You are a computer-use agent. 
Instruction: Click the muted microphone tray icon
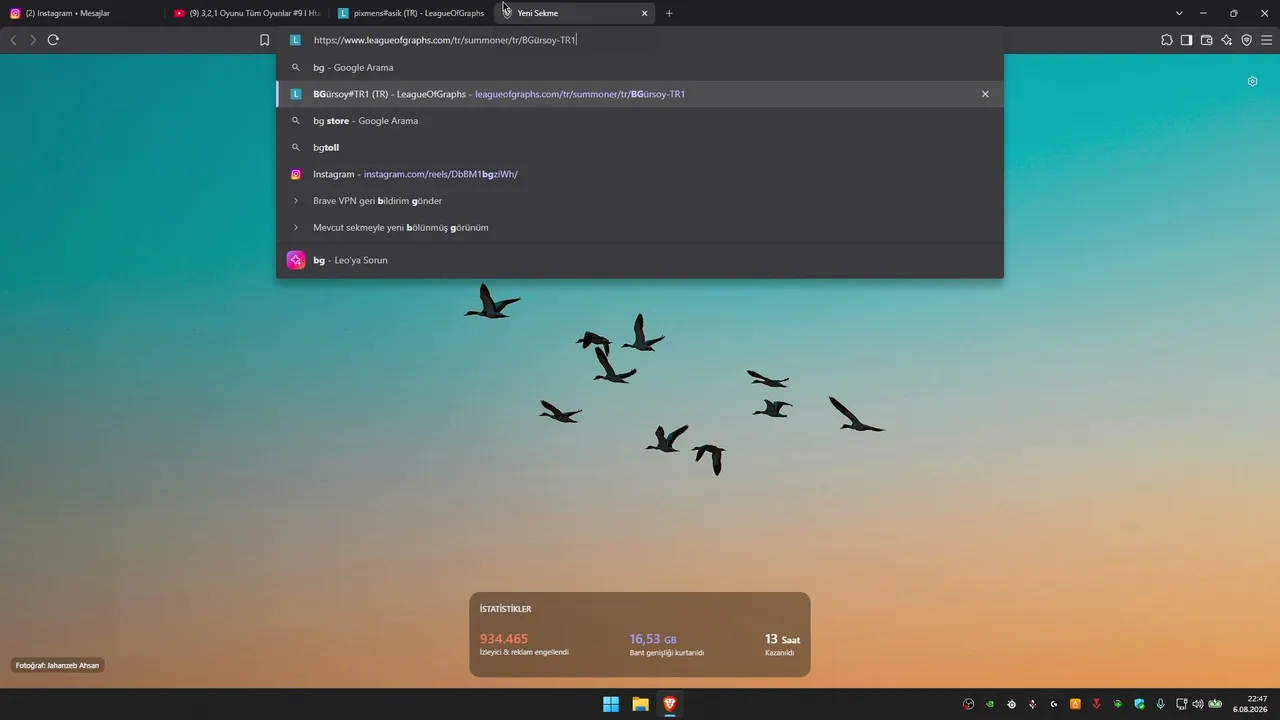[1032, 704]
